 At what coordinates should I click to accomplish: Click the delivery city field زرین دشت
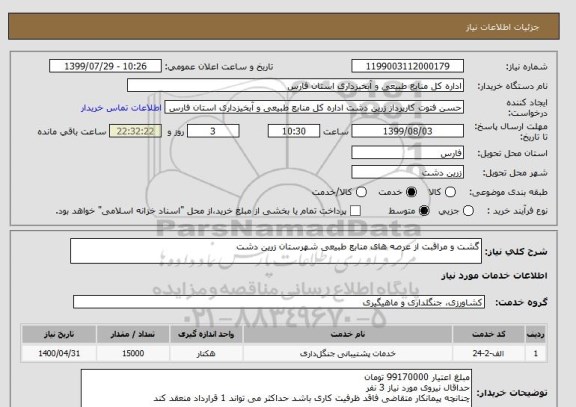click(x=407, y=172)
